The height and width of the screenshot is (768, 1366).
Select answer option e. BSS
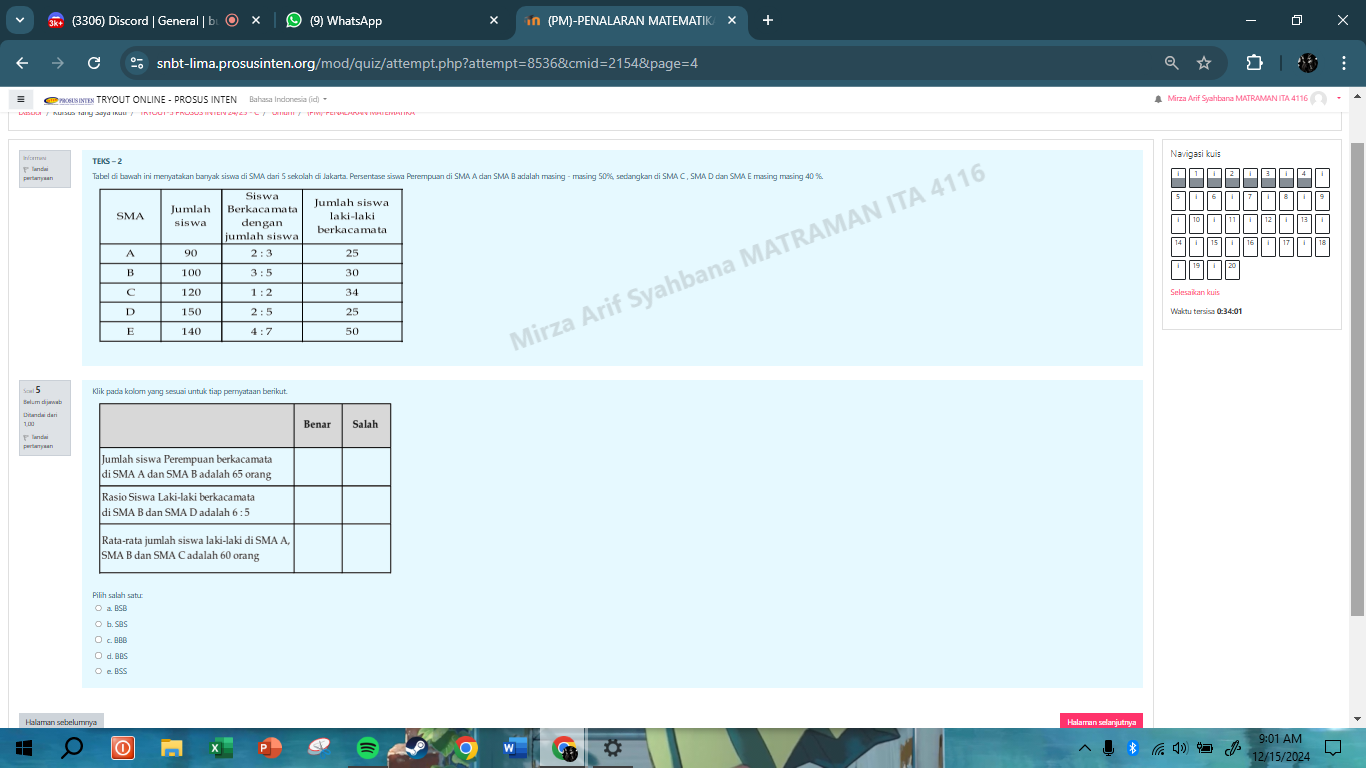tap(98, 672)
